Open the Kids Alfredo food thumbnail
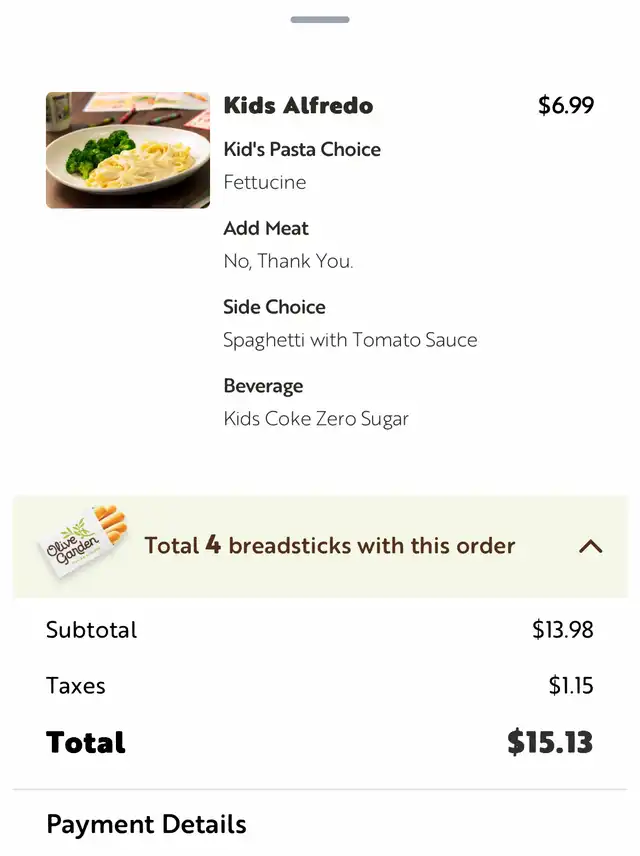 128,150
